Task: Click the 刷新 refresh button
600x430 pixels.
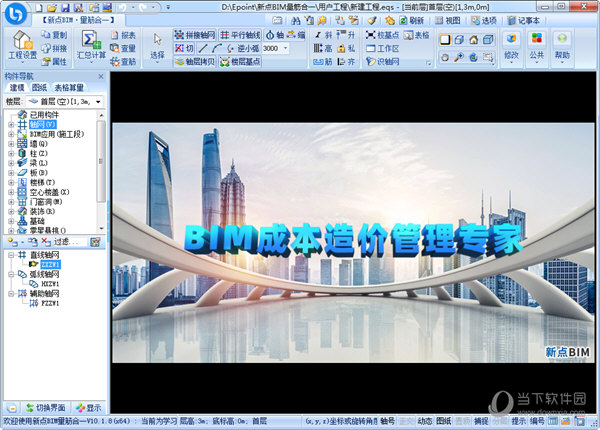Action: pos(412,20)
